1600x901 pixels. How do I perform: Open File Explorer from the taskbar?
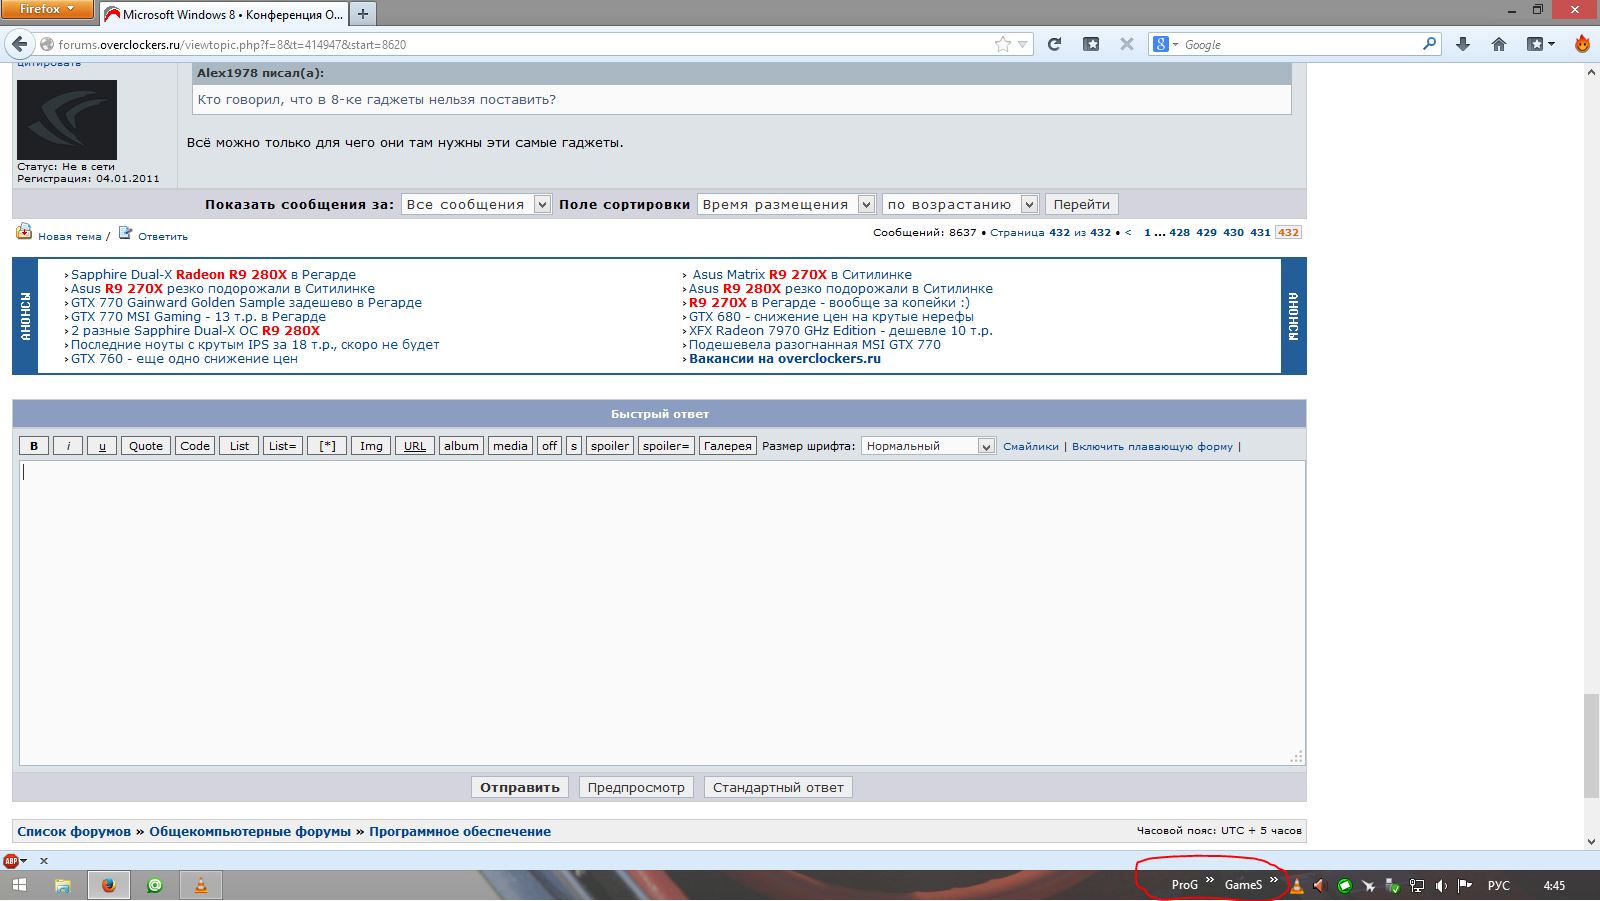pos(63,885)
